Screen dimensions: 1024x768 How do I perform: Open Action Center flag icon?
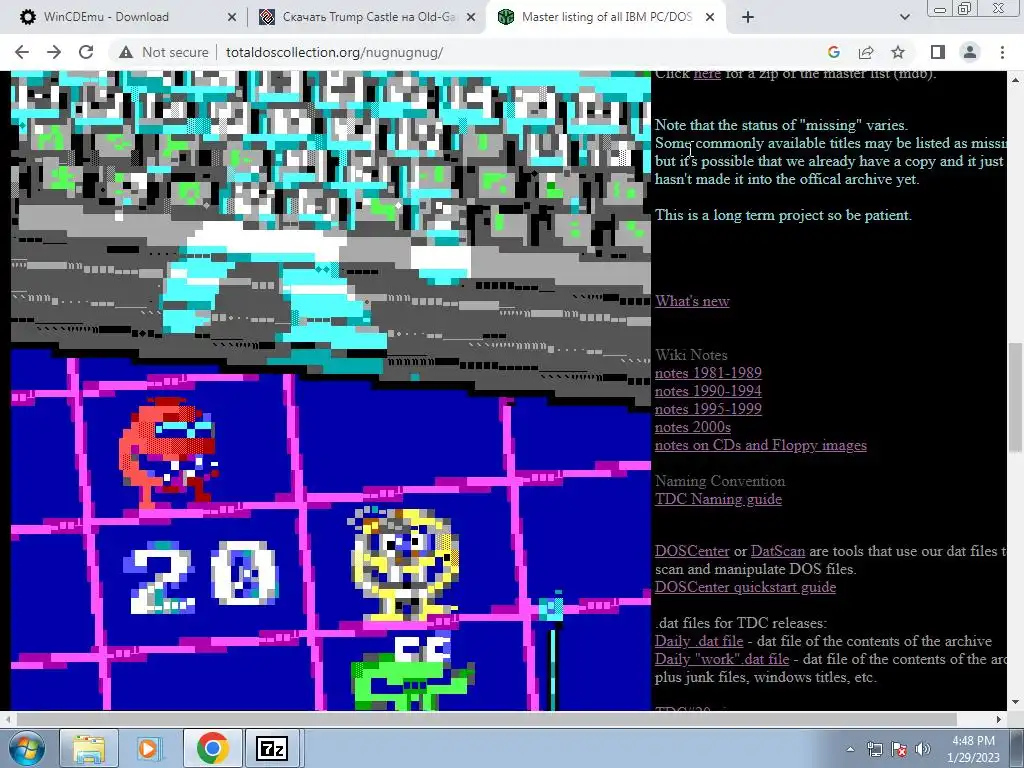click(x=899, y=749)
